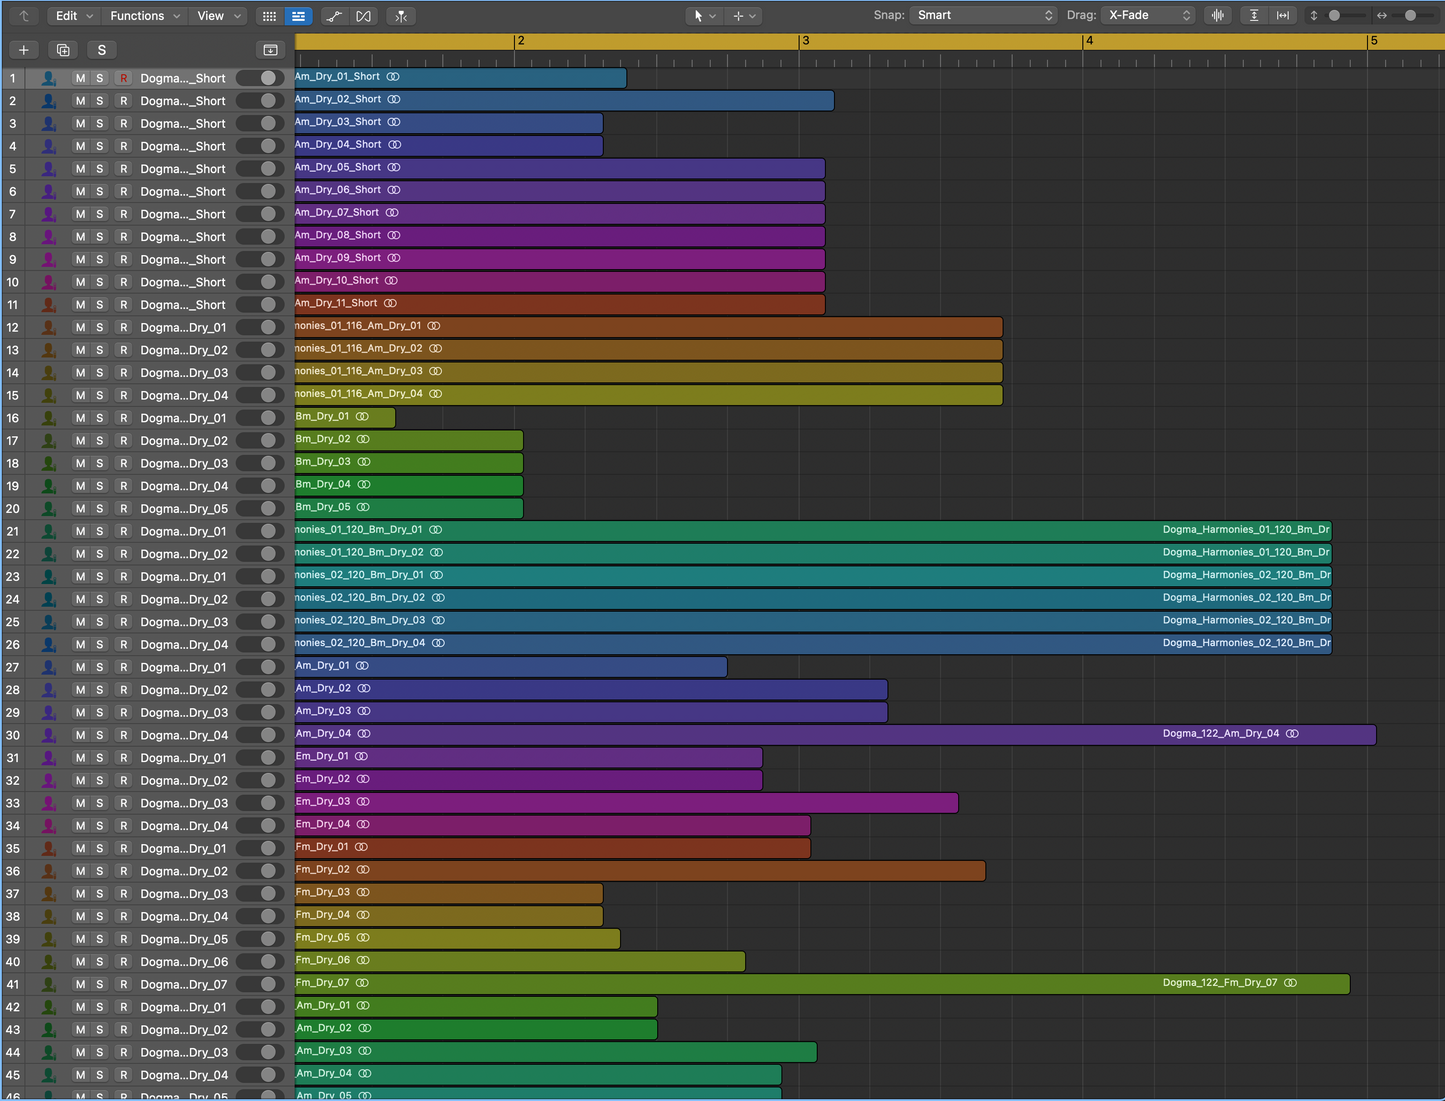This screenshot has width=1445, height=1101.
Task: Click the add track plus button
Action: (x=24, y=49)
